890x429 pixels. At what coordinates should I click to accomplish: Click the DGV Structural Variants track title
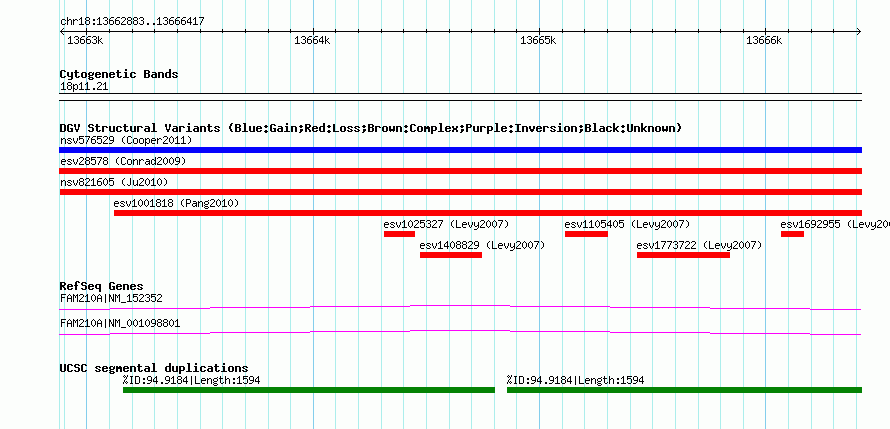tap(371, 128)
